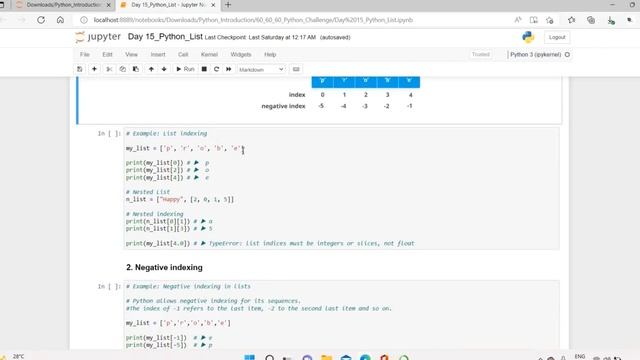Image resolution: width=640 pixels, height=360 pixels.
Task: Run the selected cell
Action: click(185, 69)
